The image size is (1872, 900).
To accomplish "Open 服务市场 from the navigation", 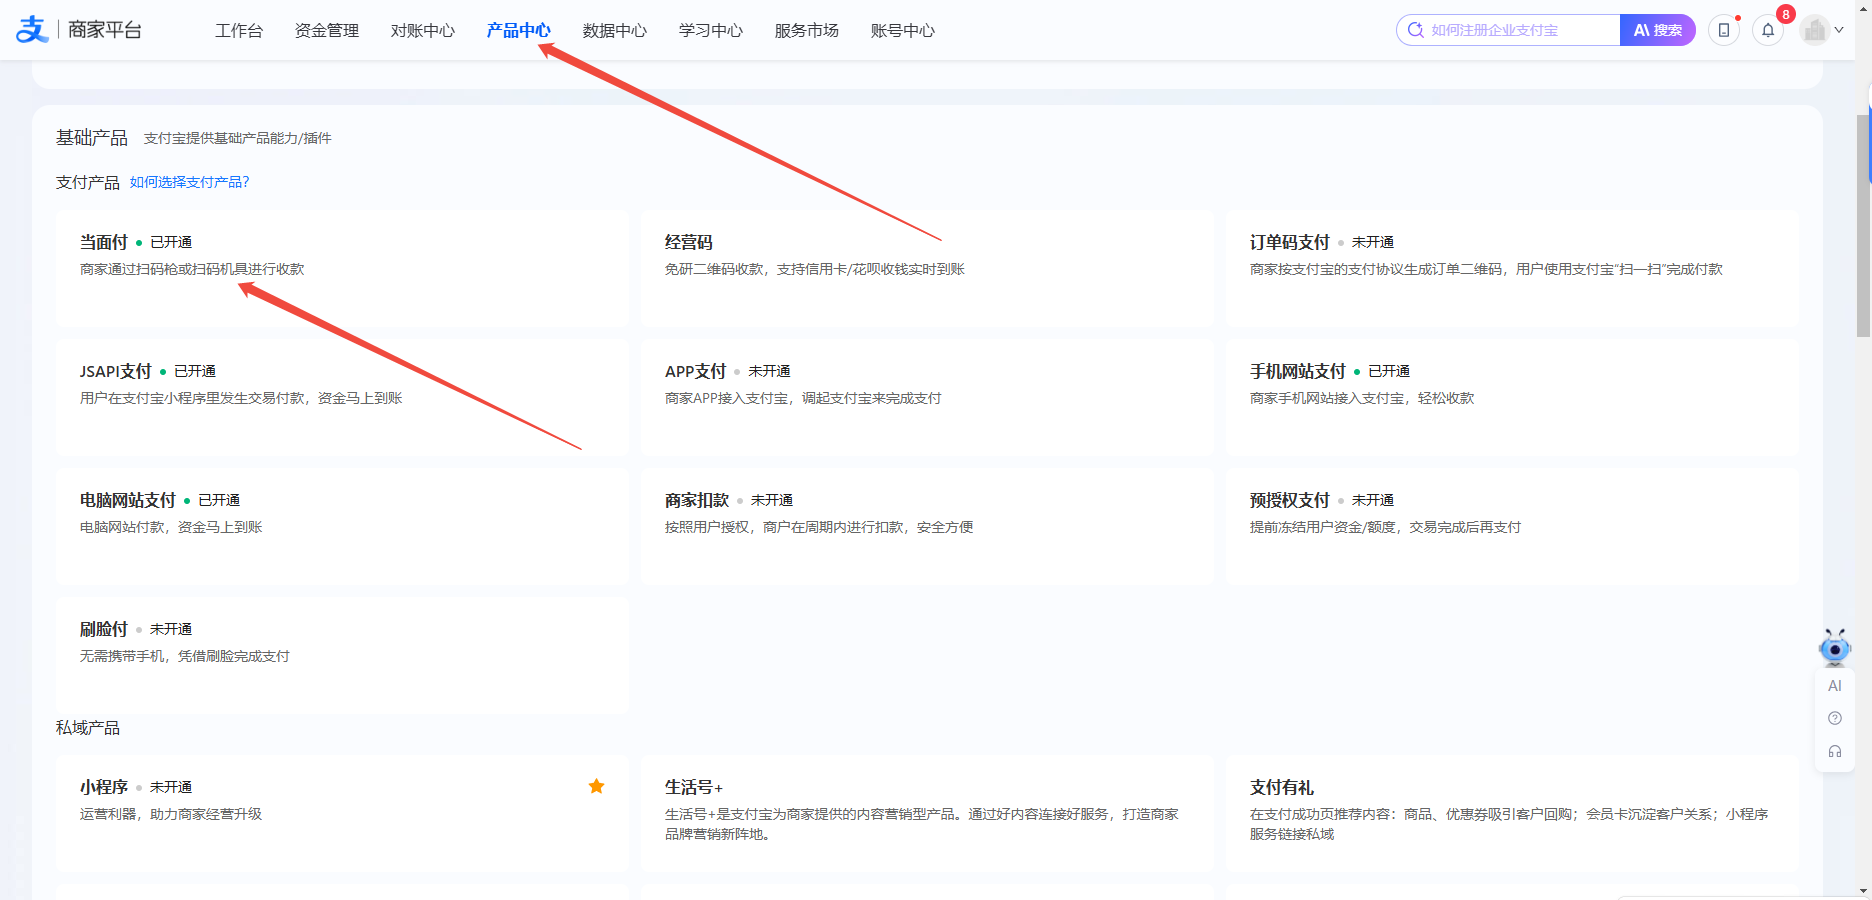I will coord(806,30).
